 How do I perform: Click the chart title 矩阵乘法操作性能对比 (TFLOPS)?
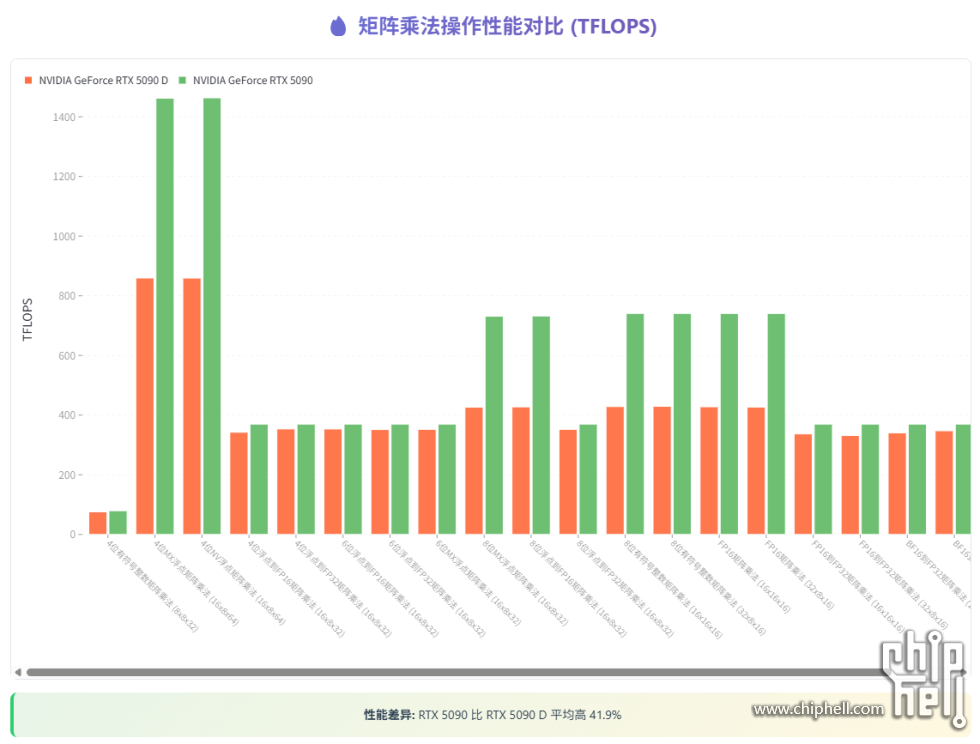coord(507,26)
